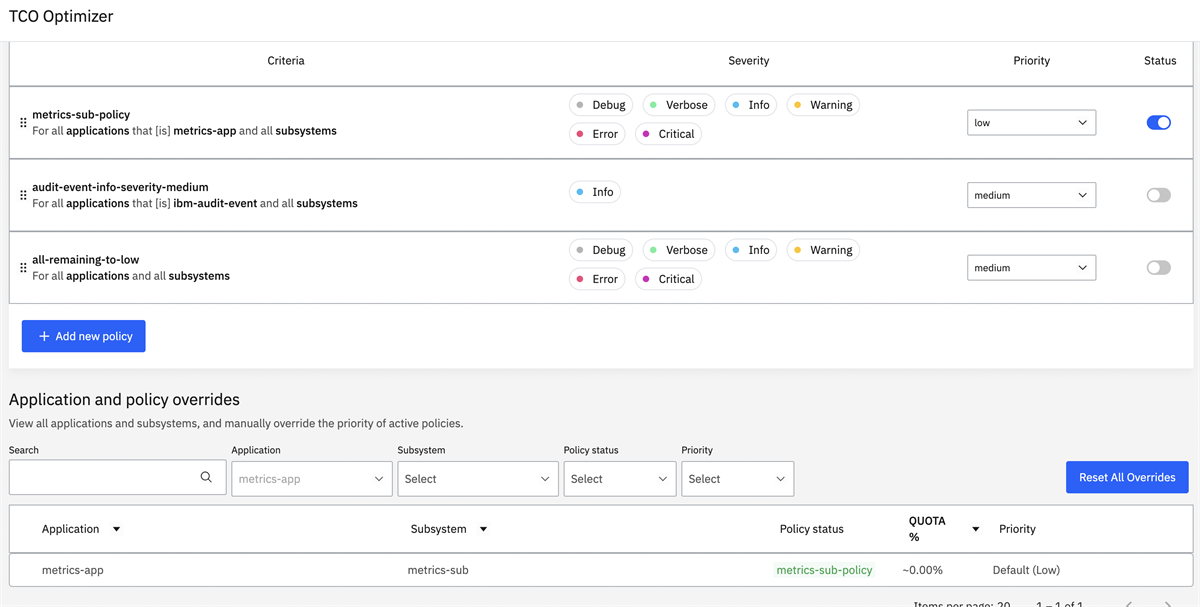Click drag handle for audit-event-info-severity-medium row
The height and width of the screenshot is (607, 1200).
click(23, 195)
